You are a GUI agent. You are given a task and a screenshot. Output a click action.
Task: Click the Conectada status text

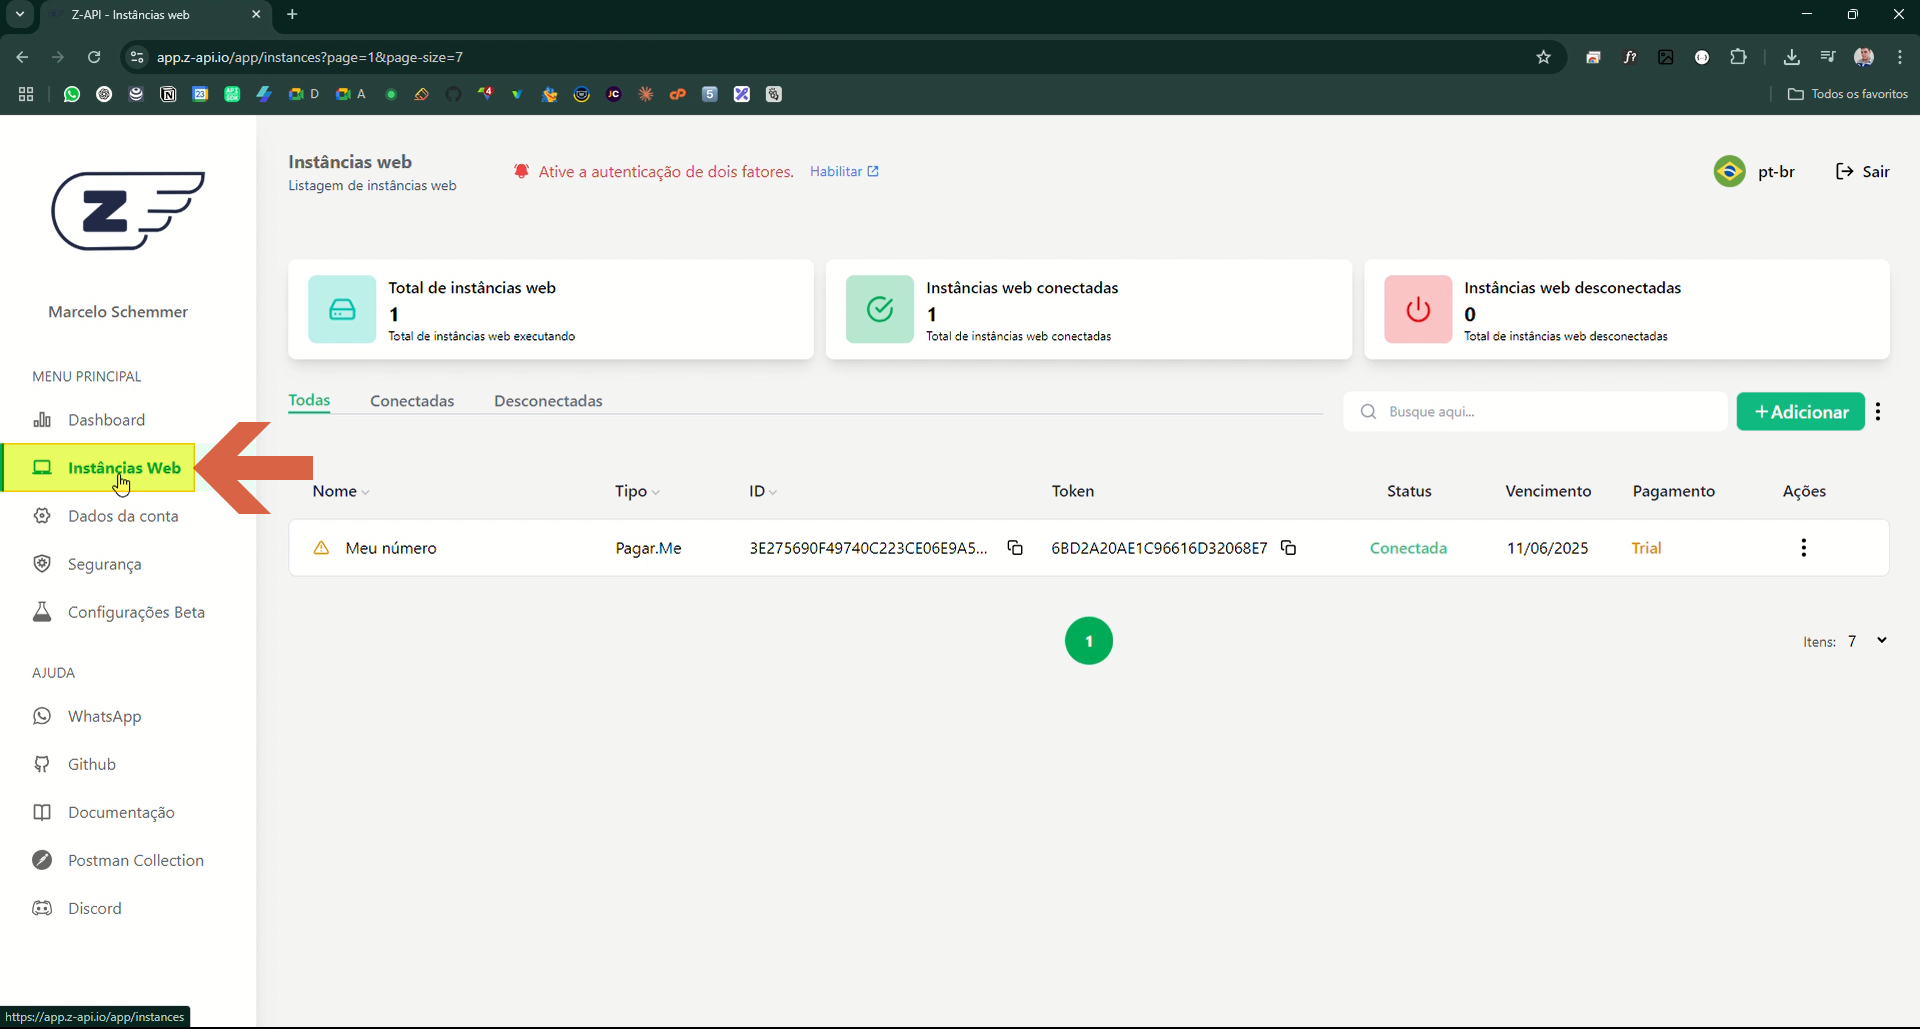(1408, 548)
